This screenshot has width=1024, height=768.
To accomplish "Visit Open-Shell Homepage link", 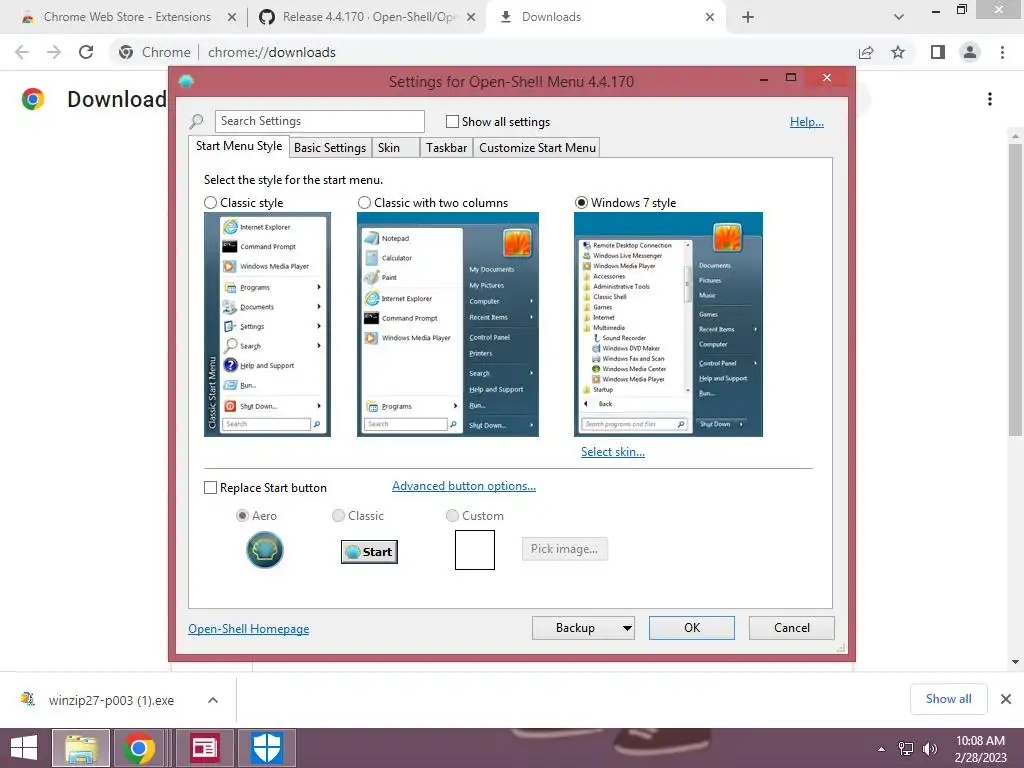I will [249, 629].
